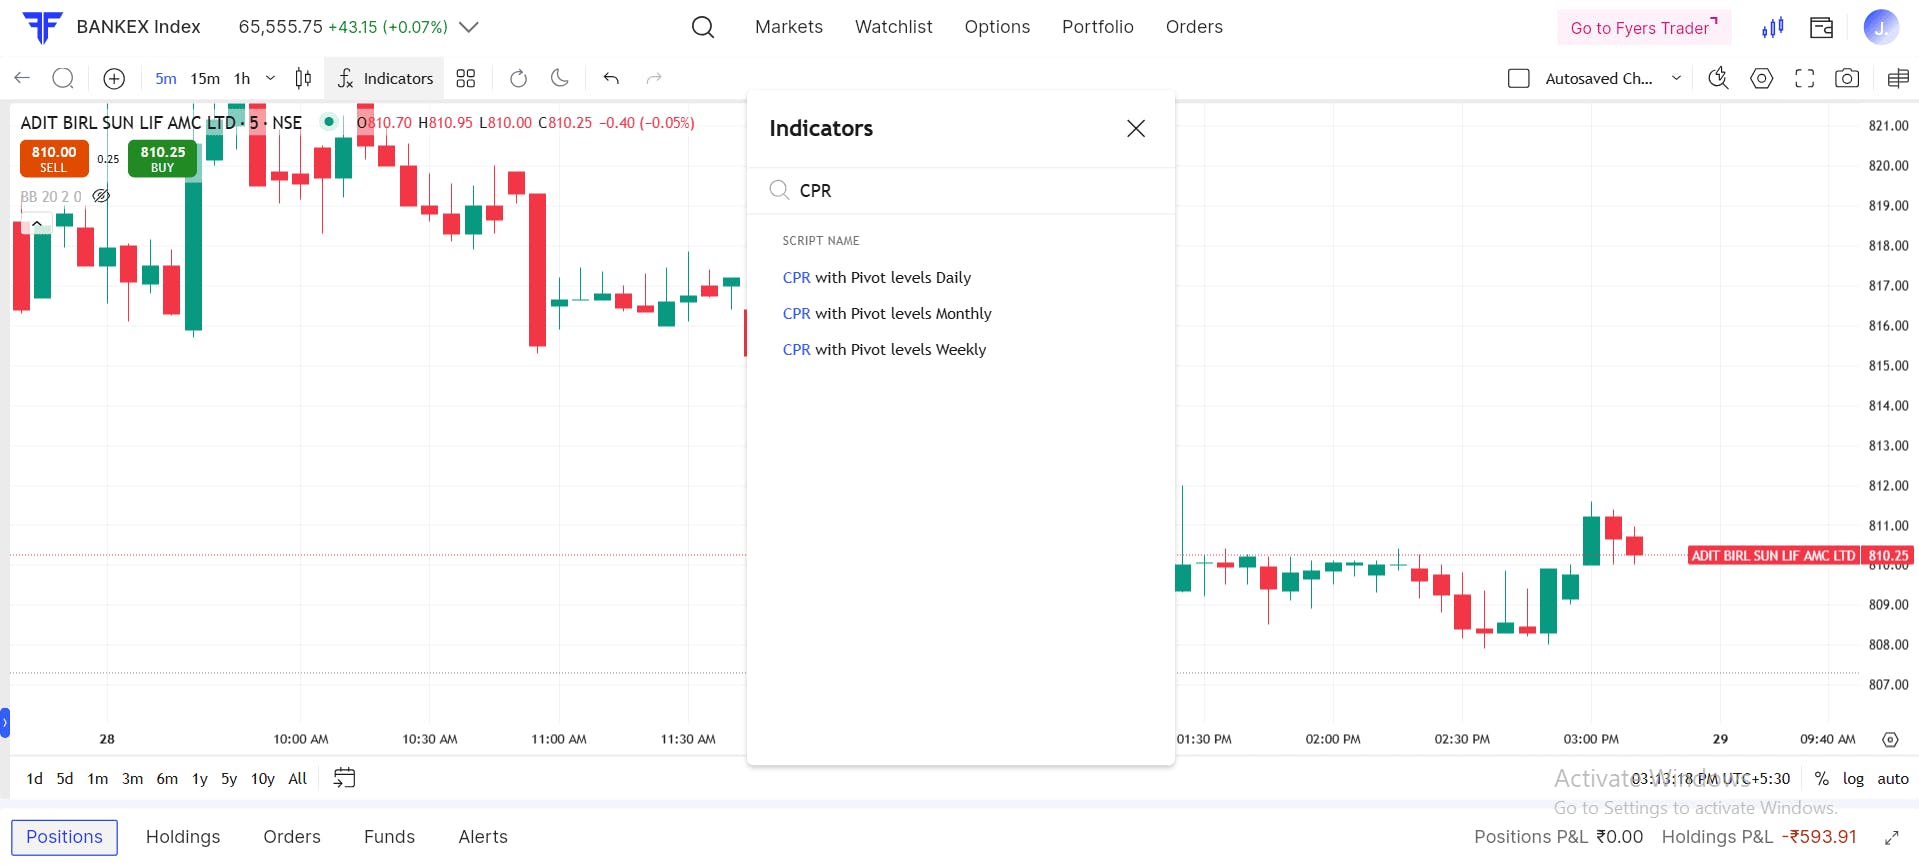1919x865 pixels.
Task: Expand the time interval dropdown
Action: [x=270, y=78]
